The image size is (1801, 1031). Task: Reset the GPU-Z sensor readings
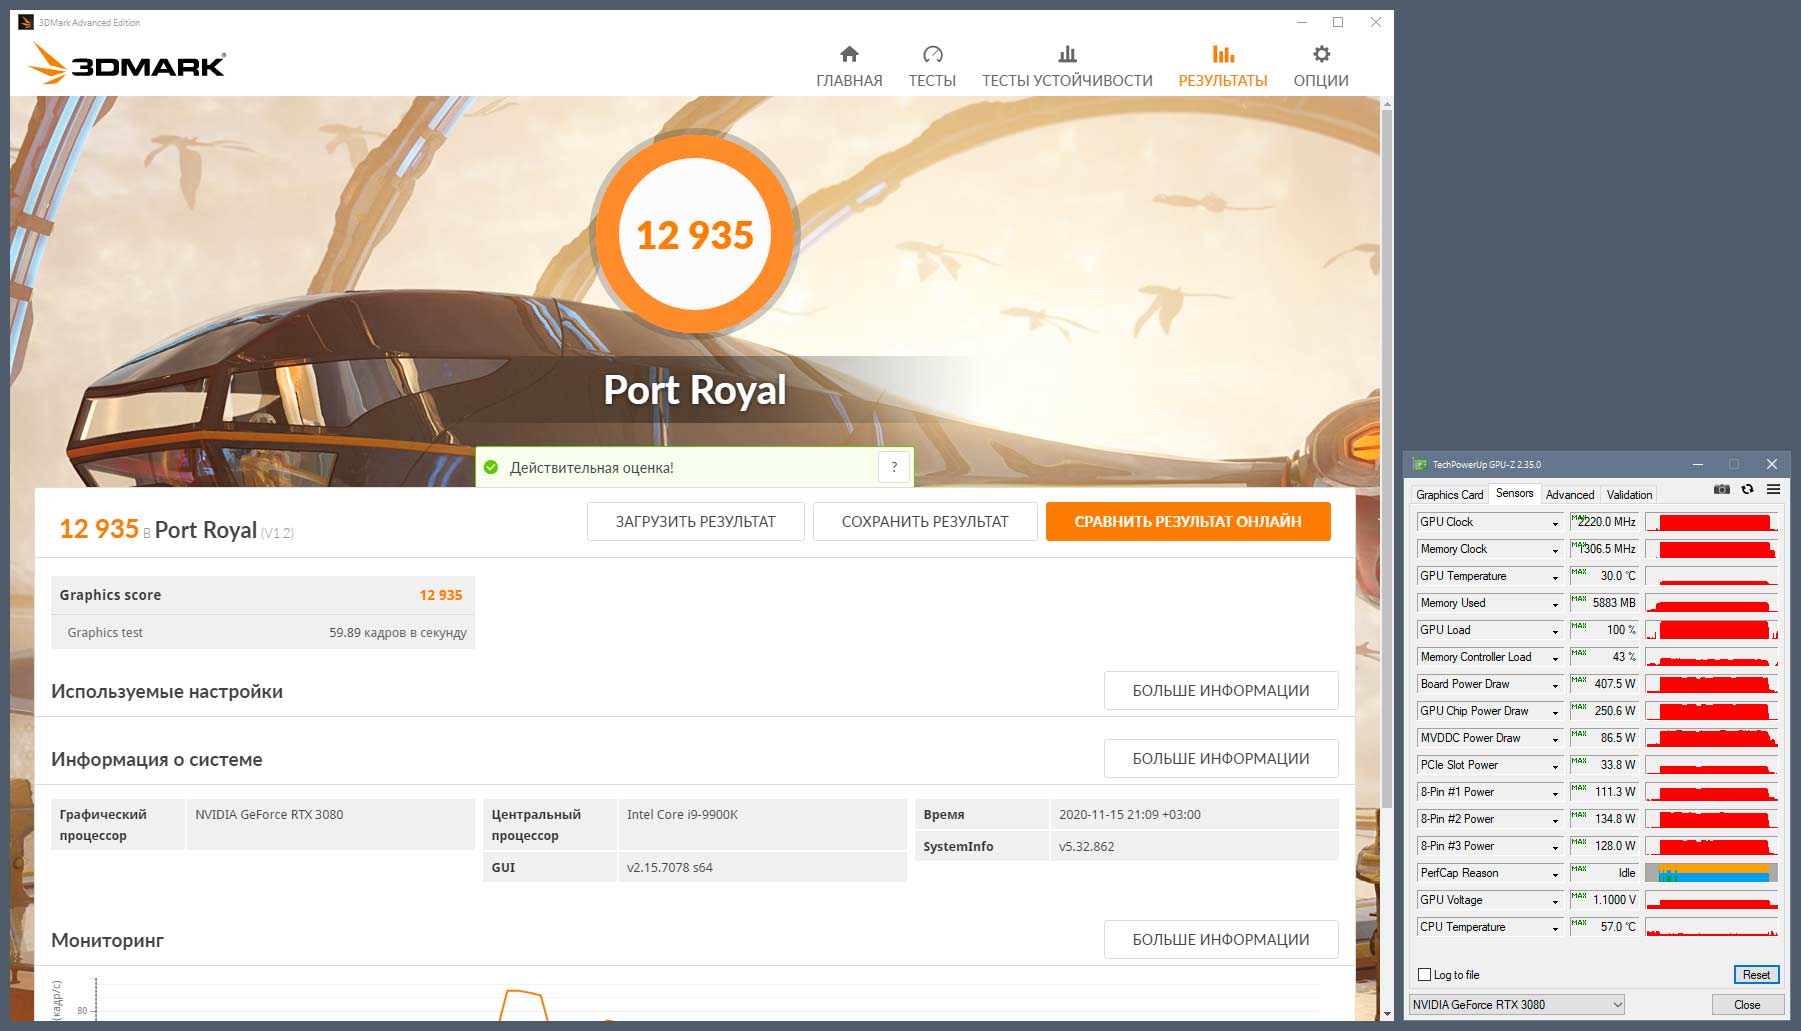tap(1756, 975)
